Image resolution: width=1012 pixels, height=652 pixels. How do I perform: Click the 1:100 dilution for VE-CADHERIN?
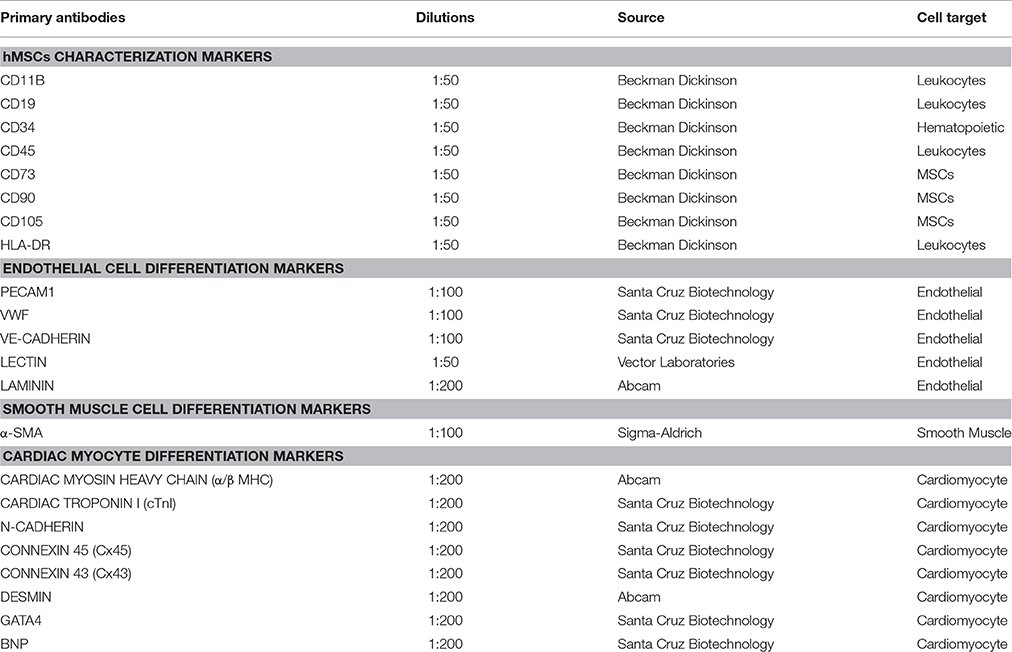pyautogui.click(x=445, y=339)
